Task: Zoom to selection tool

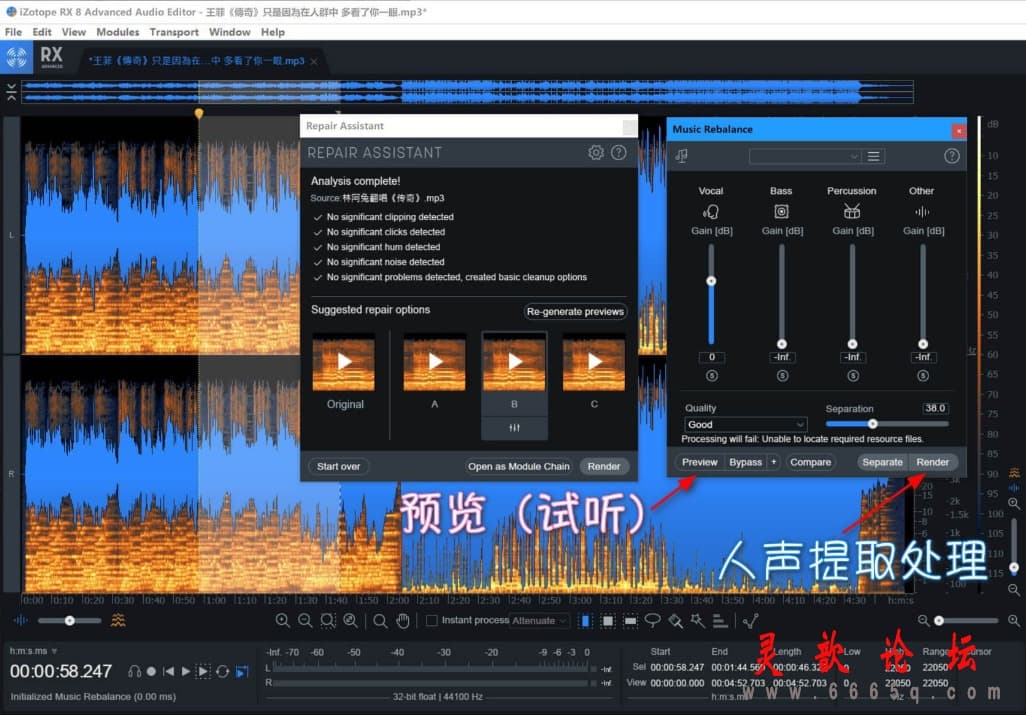Action: (328, 620)
